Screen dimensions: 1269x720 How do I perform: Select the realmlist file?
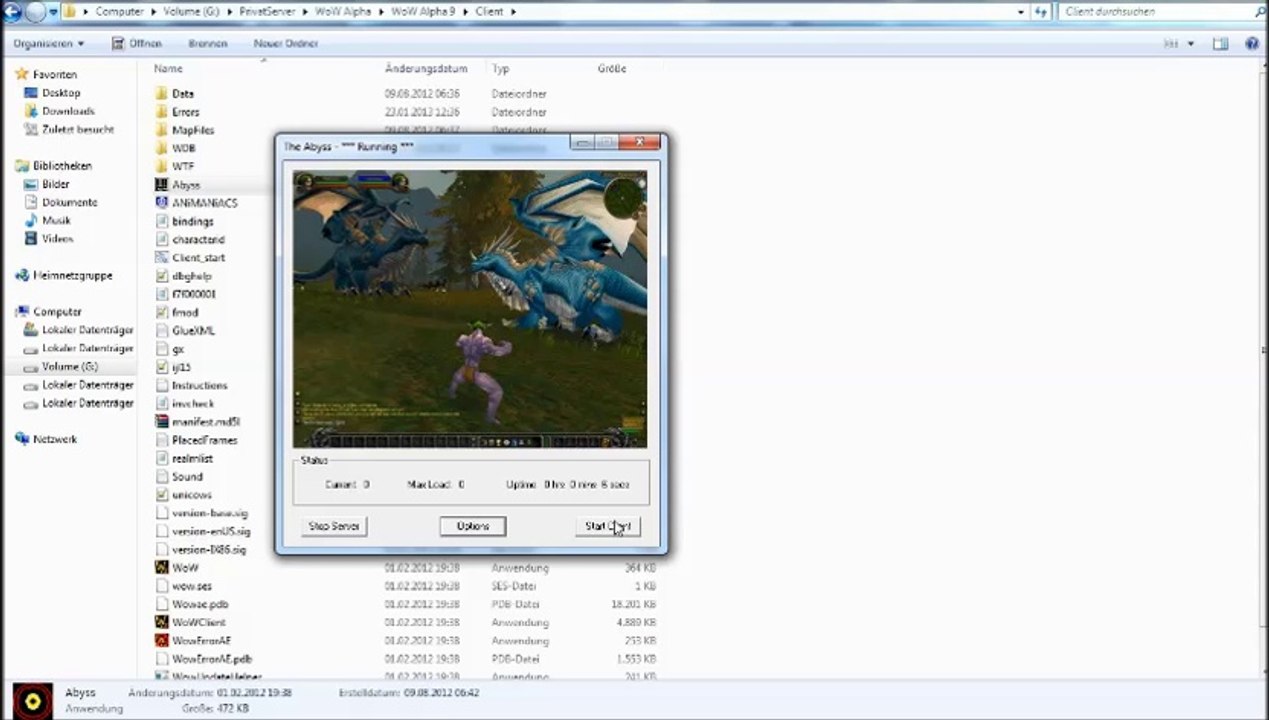[192, 459]
